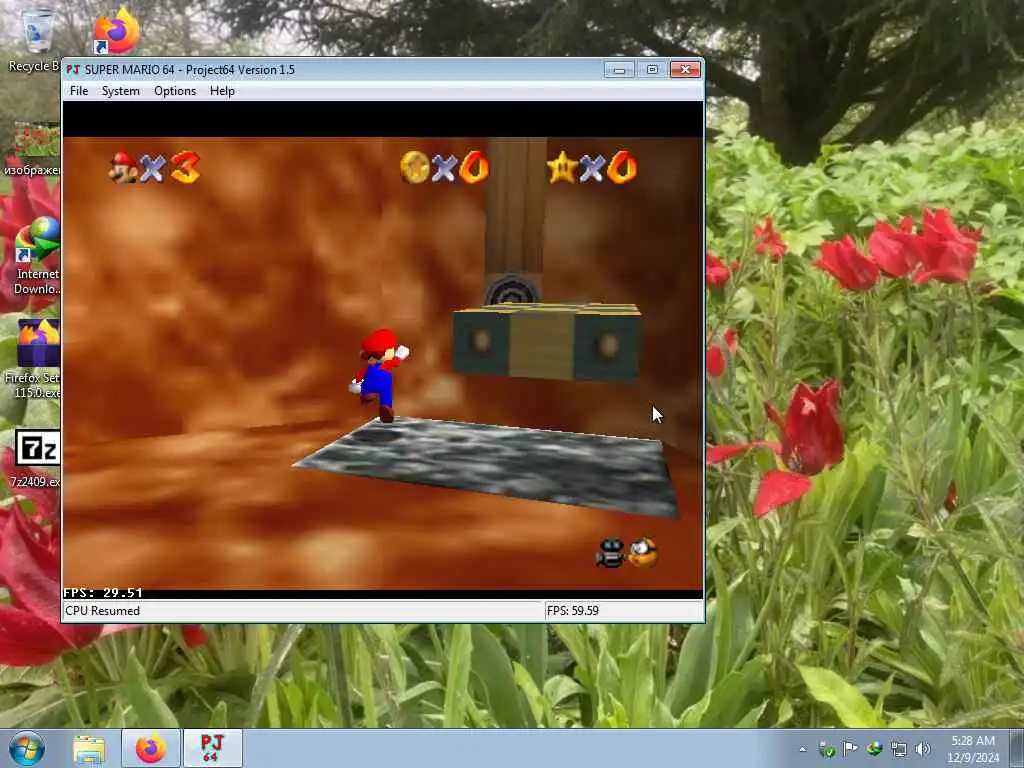Open the Windows Start menu orb
1024x768 pixels.
27,748
